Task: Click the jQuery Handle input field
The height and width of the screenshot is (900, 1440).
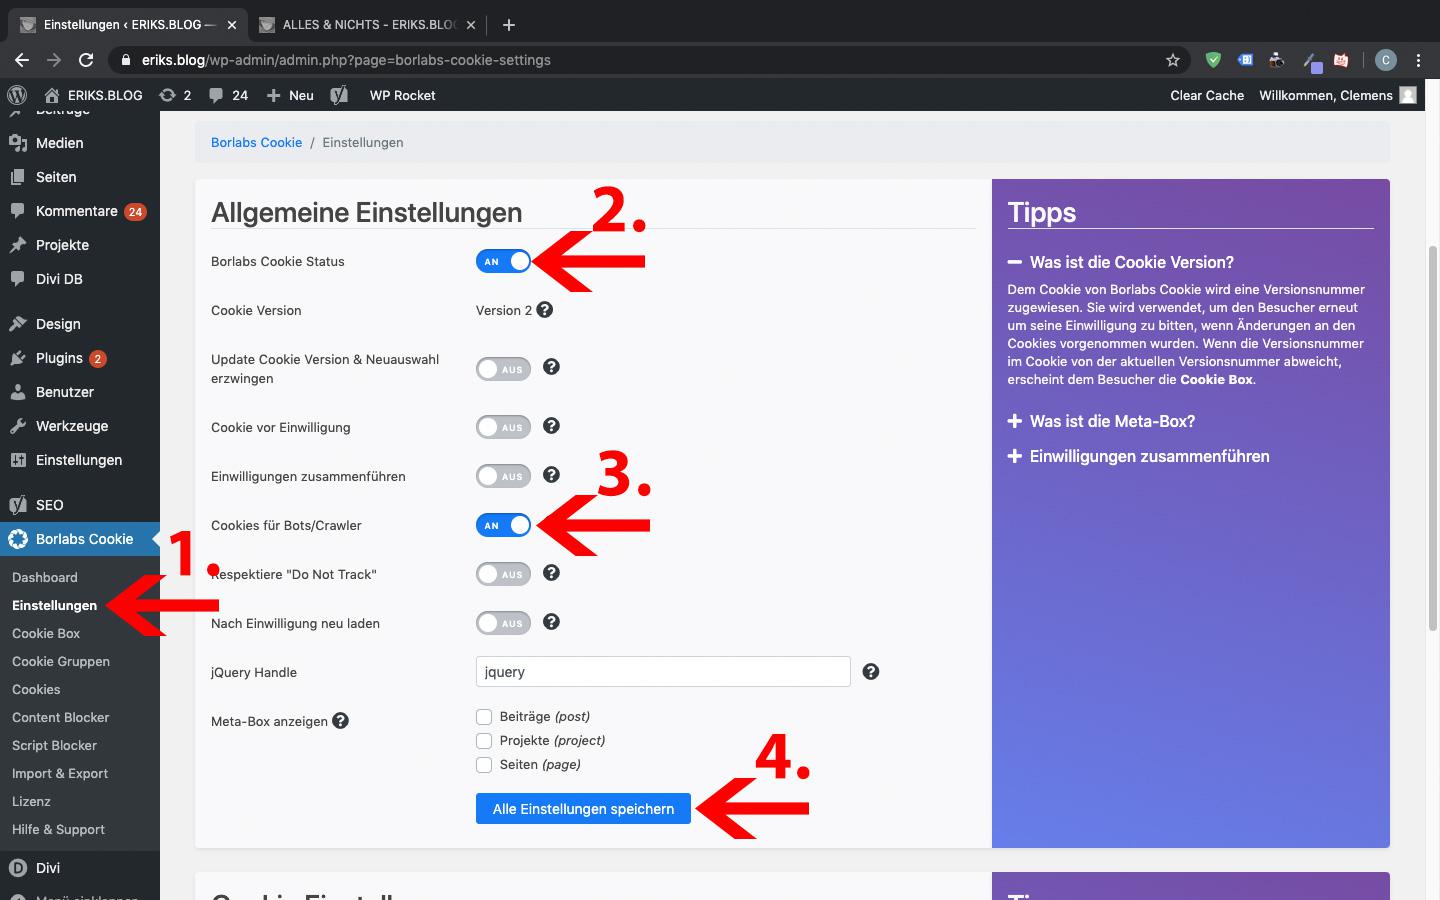Action: point(663,672)
